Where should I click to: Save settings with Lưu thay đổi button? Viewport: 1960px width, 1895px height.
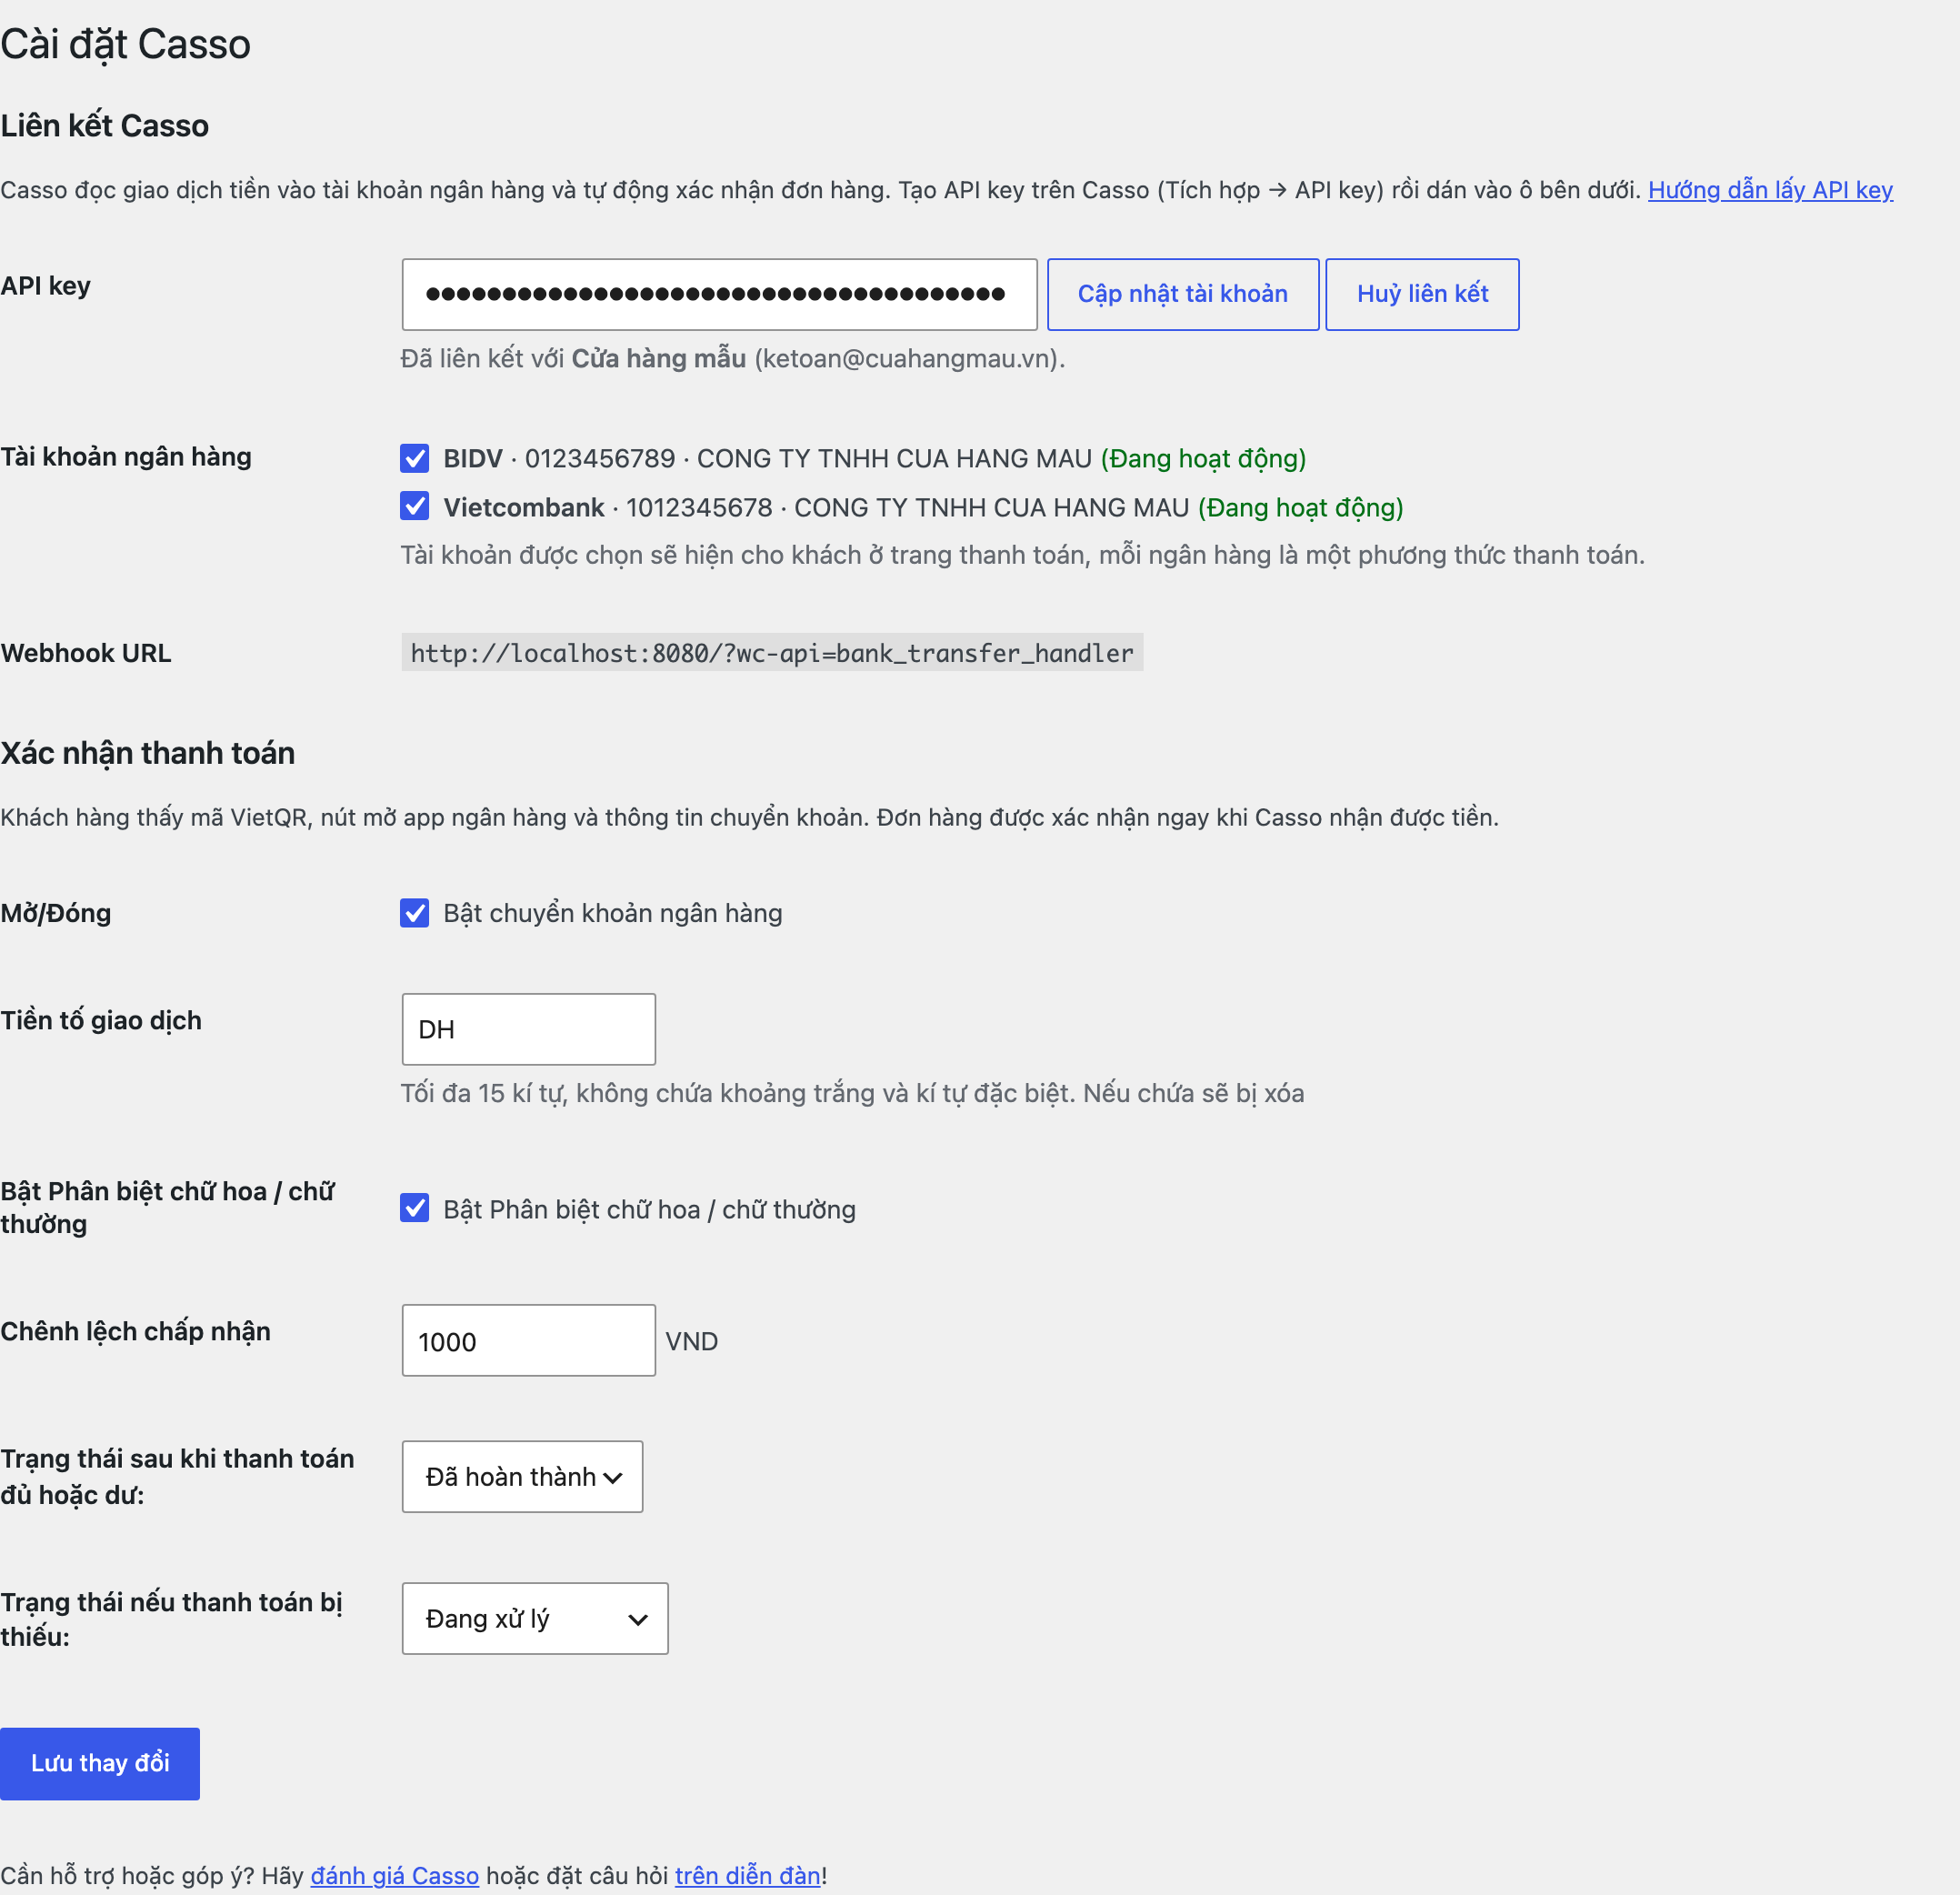(100, 1763)
